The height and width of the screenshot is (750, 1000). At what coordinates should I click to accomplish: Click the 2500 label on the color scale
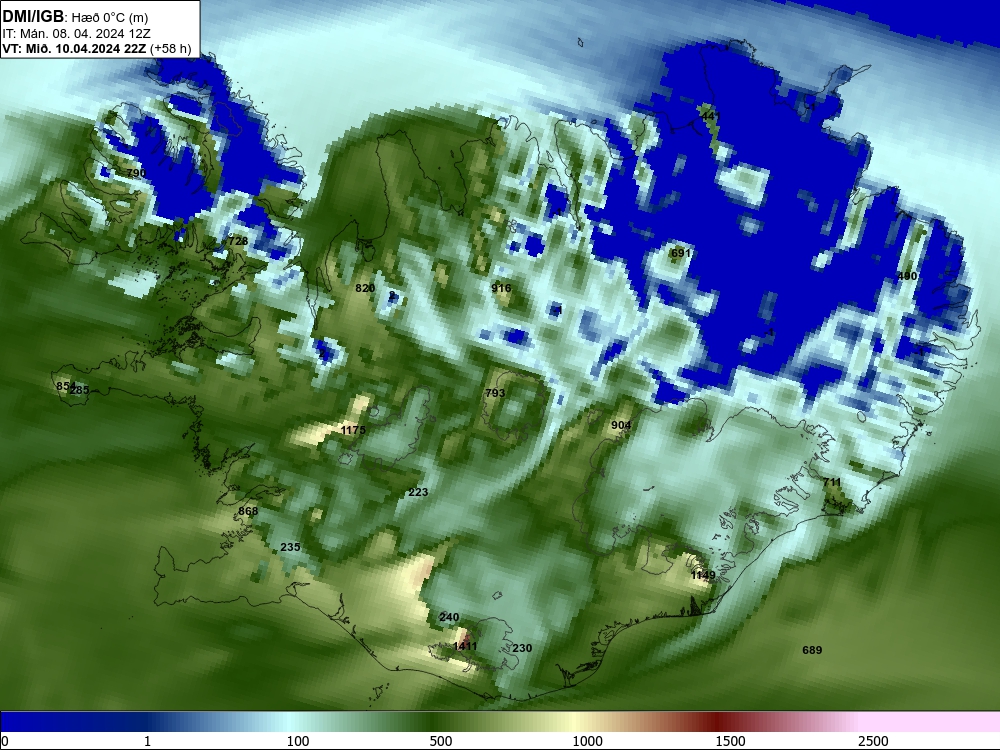(873, 741)
